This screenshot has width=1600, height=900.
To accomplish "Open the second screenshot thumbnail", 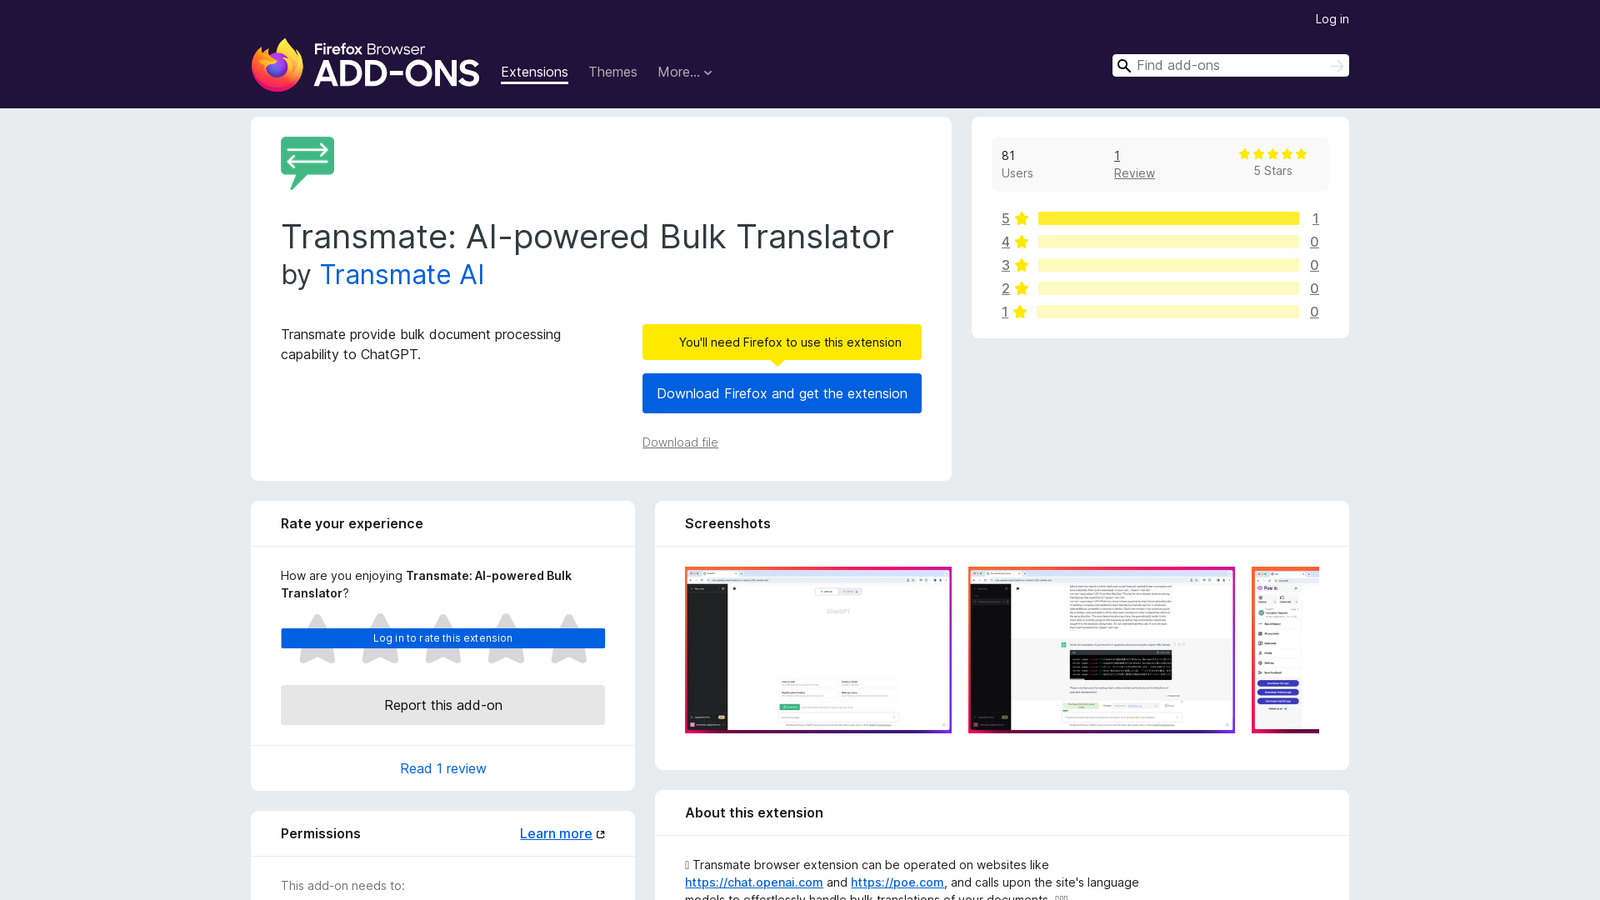I will coord(1101,650).
